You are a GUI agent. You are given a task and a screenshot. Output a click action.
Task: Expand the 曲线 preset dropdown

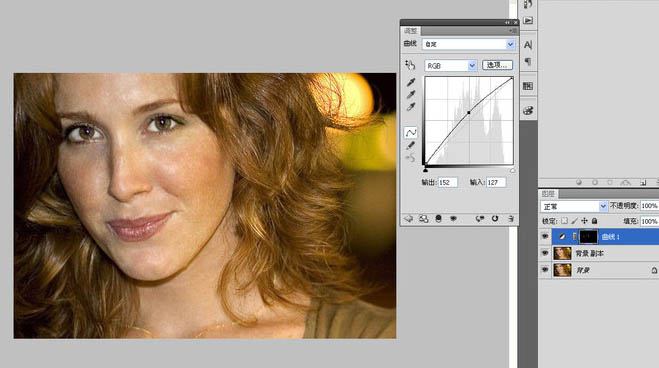[469, 44]
